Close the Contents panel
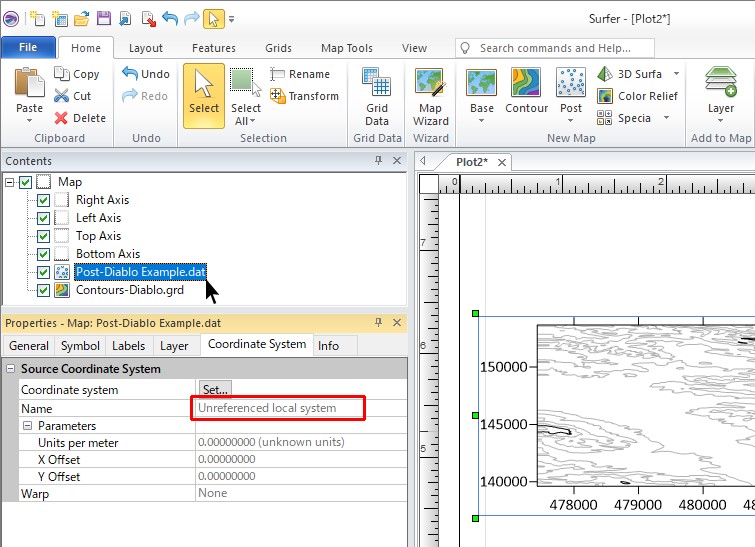 click(397, 160)
